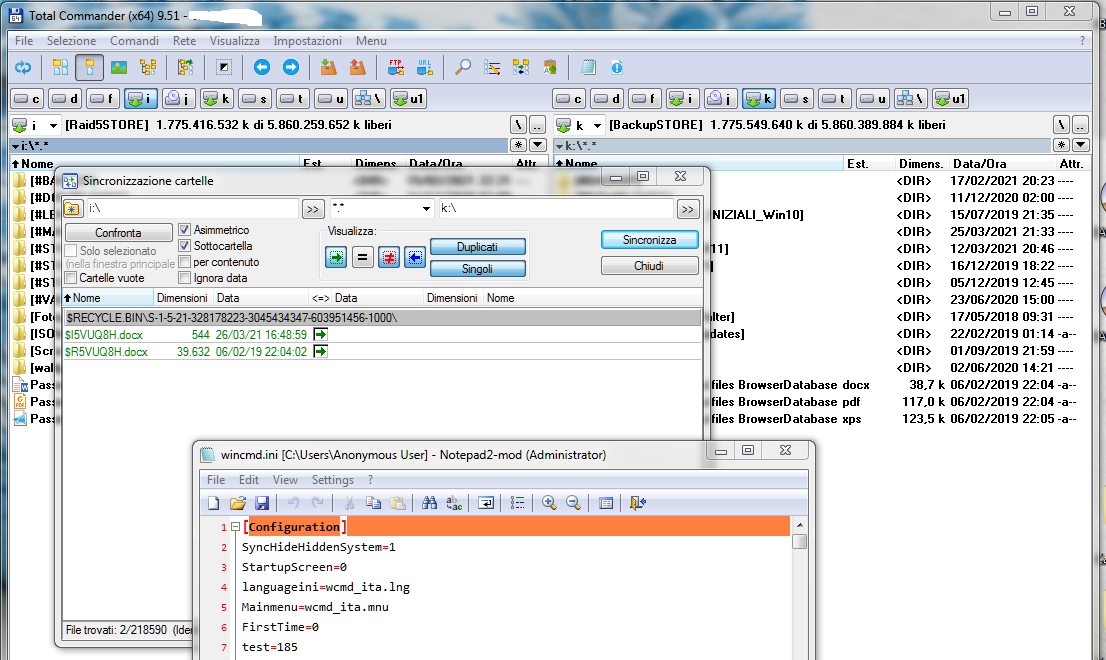This screenshot has height=660, width=1106.
Task: Click Notepad2 copy icon
Action: (x=373, y=503)
